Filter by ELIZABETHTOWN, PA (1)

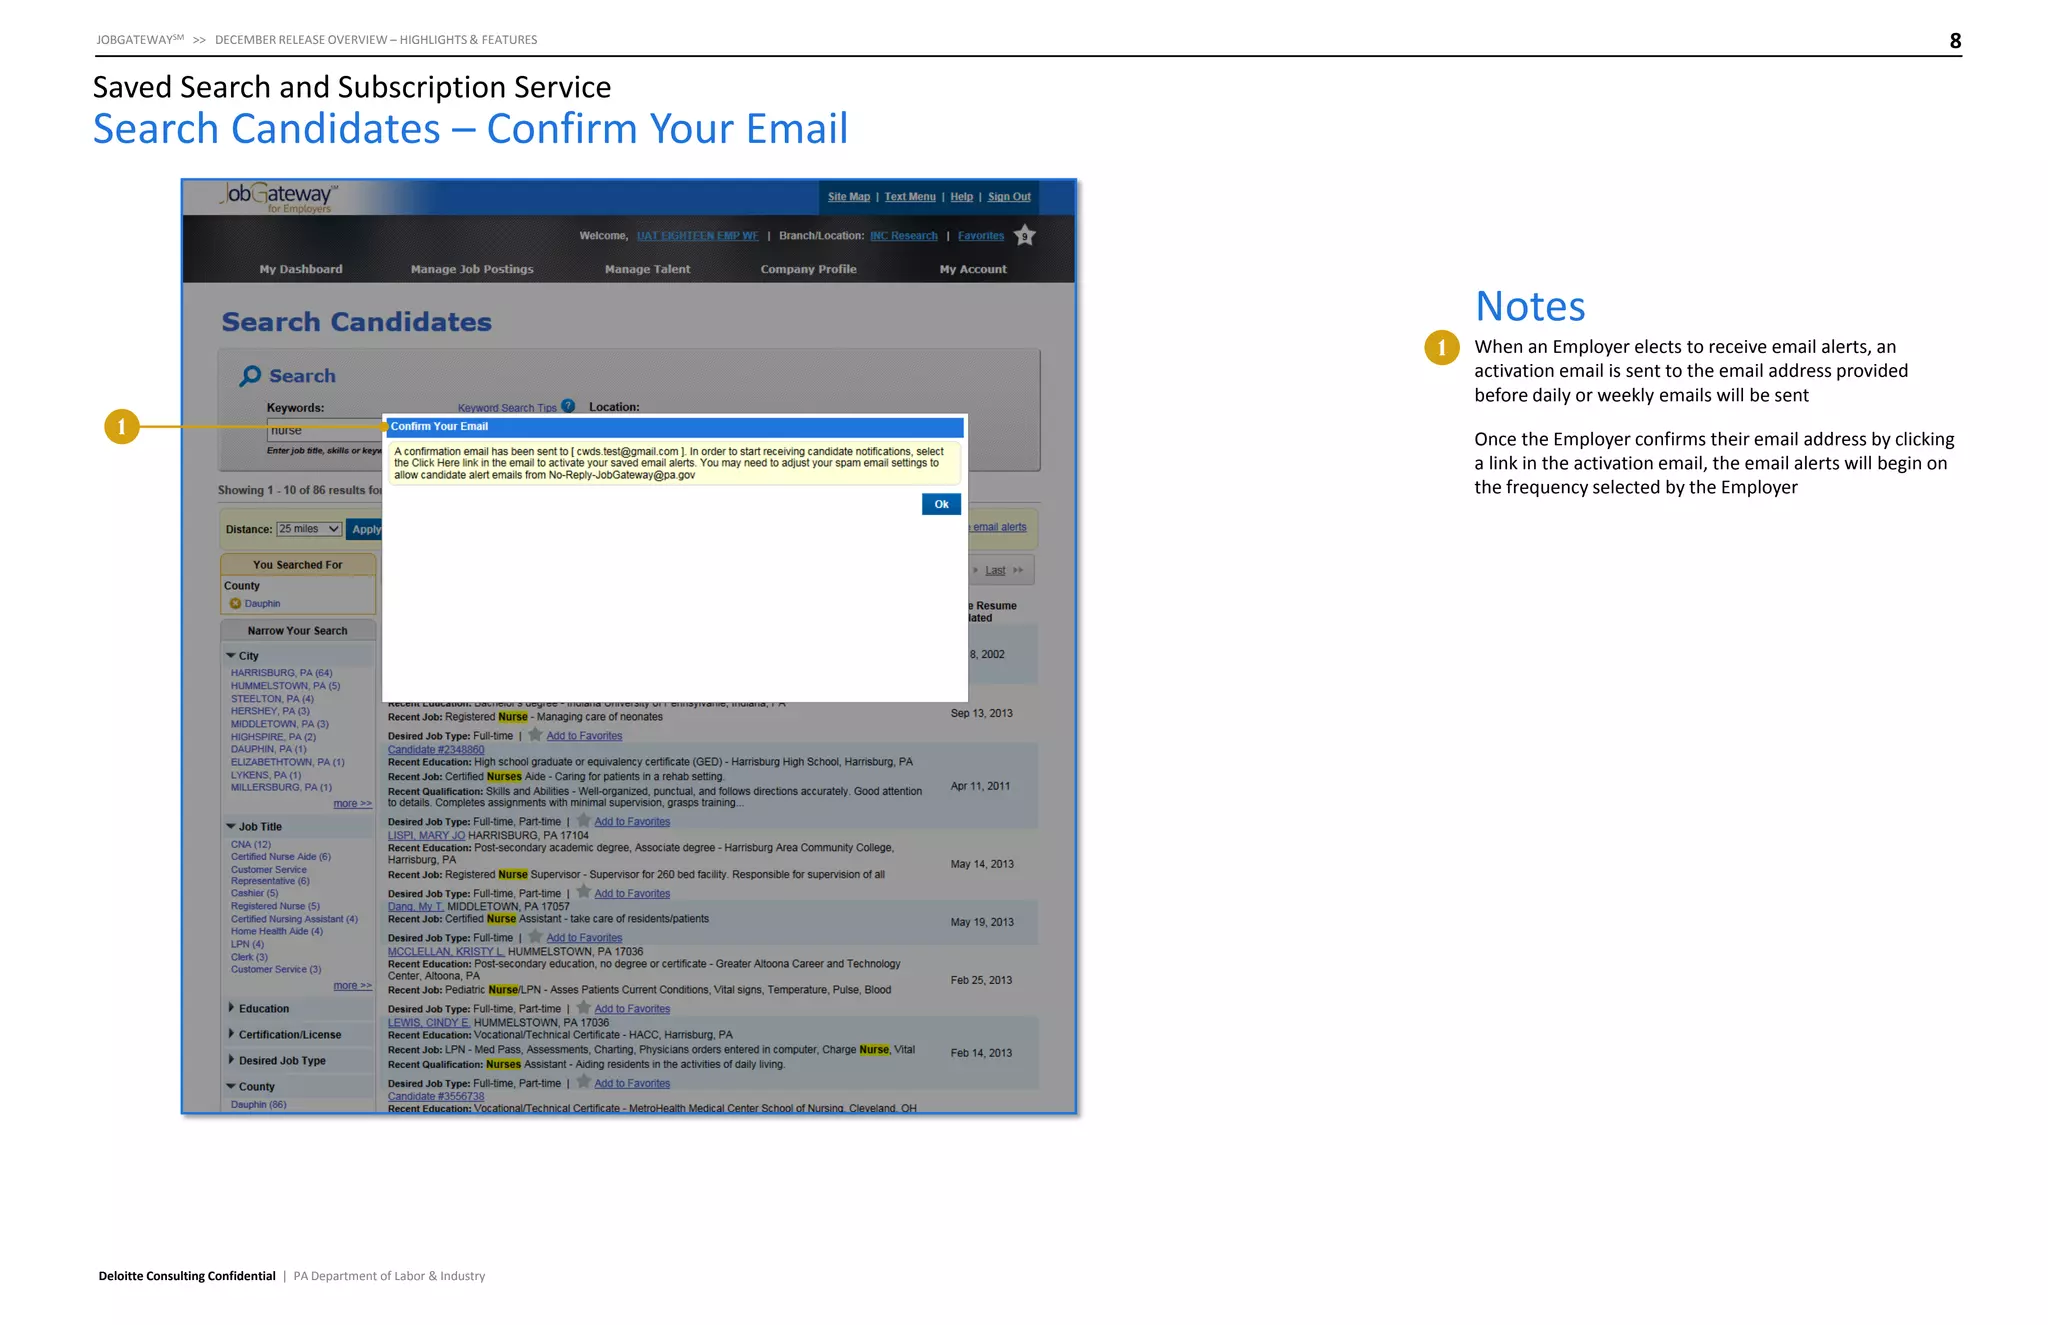[x=287, y=762]
